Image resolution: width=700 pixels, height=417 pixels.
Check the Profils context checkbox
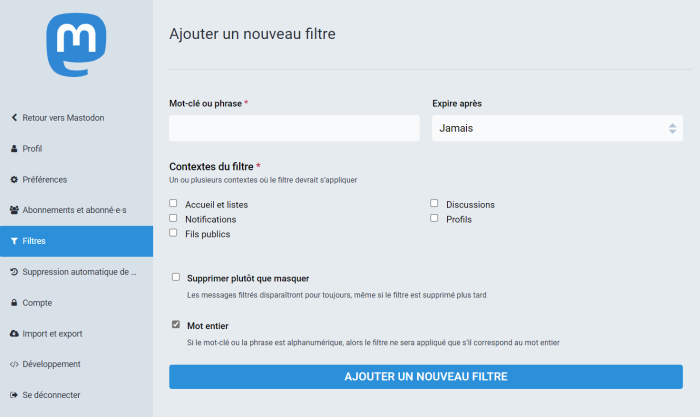click(x=434, y=218)
